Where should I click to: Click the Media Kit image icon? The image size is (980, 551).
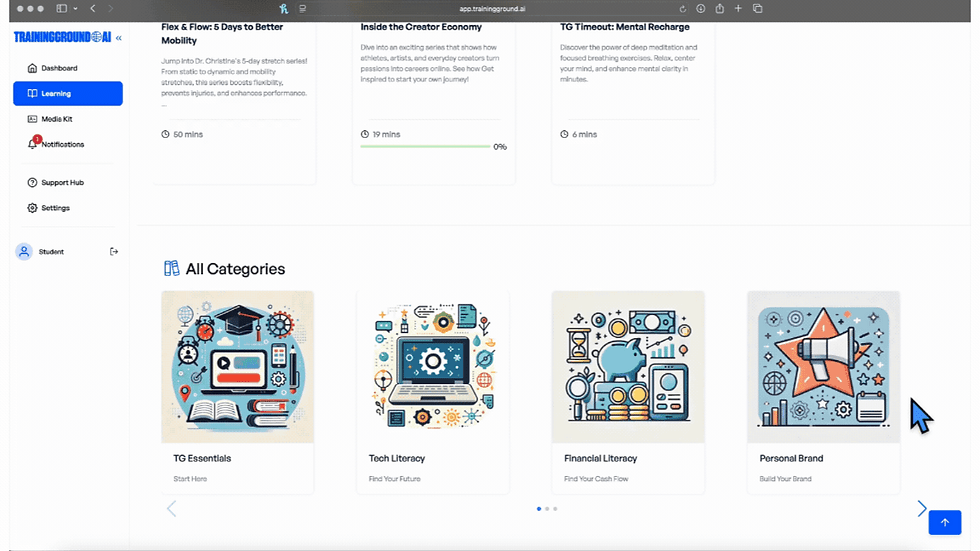32,119
